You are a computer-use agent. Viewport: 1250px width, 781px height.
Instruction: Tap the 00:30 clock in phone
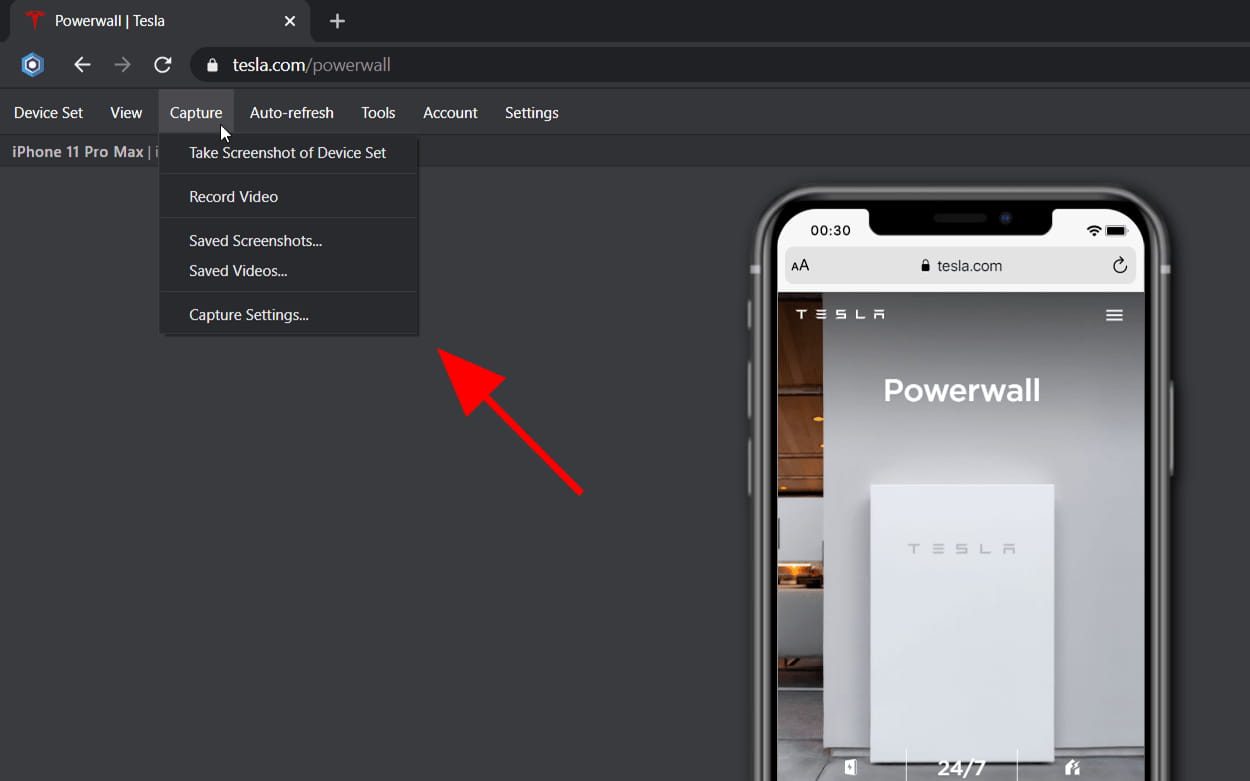pyautogui.click(x=830, y=231)
